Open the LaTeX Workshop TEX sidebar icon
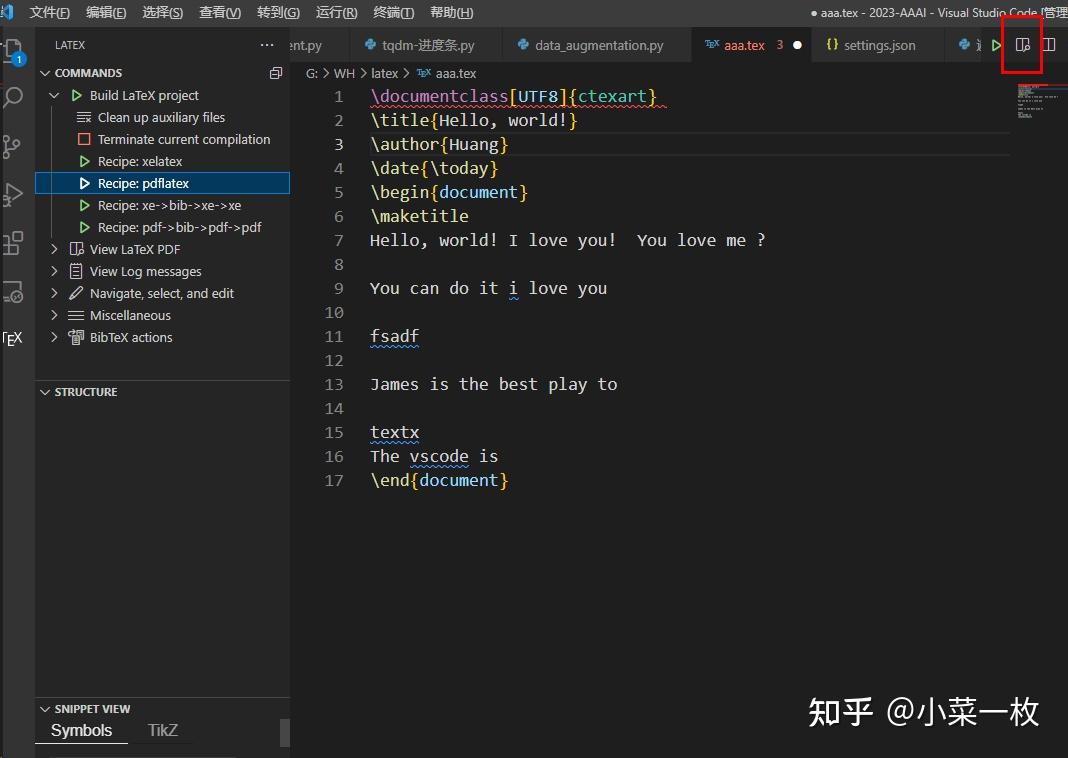Viewport: 1068px width, 758px height. [x=14, y=338]
